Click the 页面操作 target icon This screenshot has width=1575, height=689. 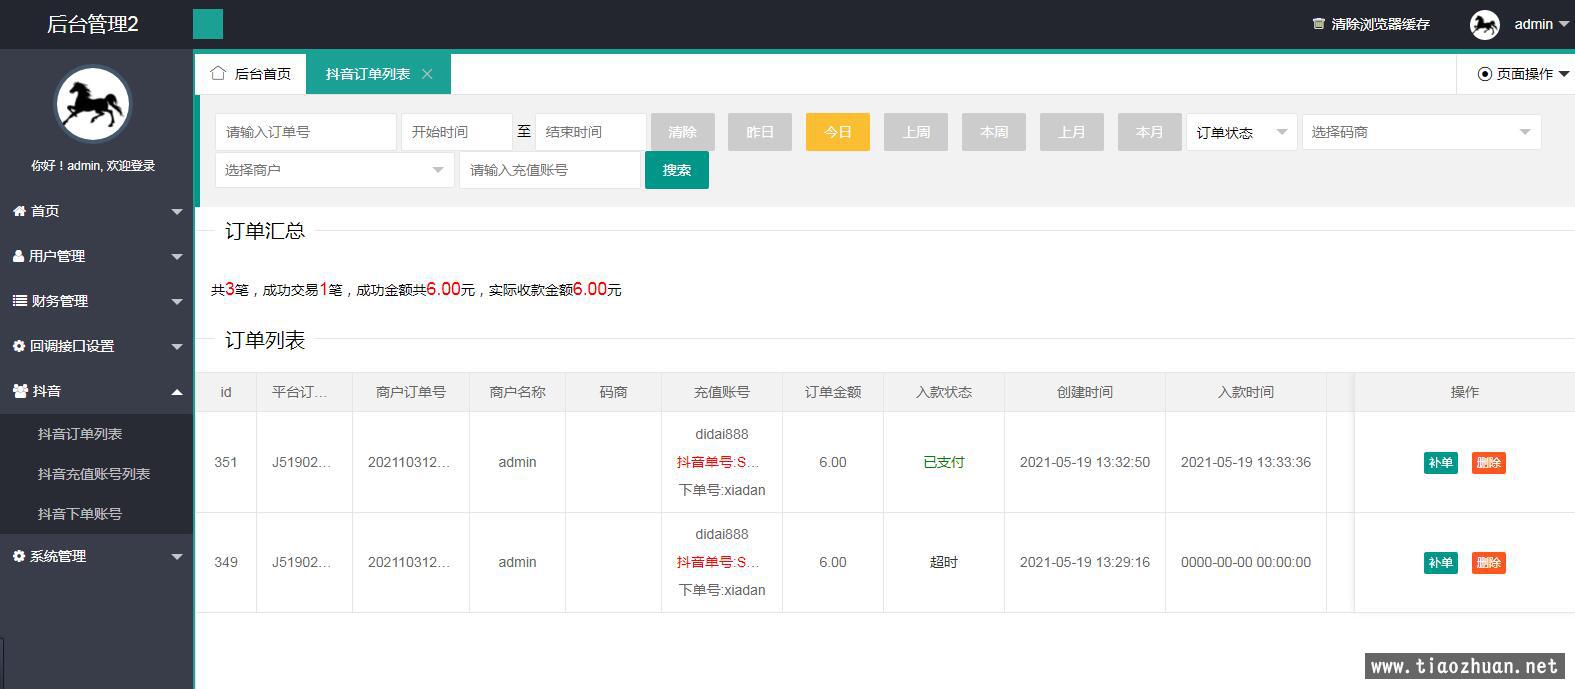pyautogui.click(x=1484, y=74)
